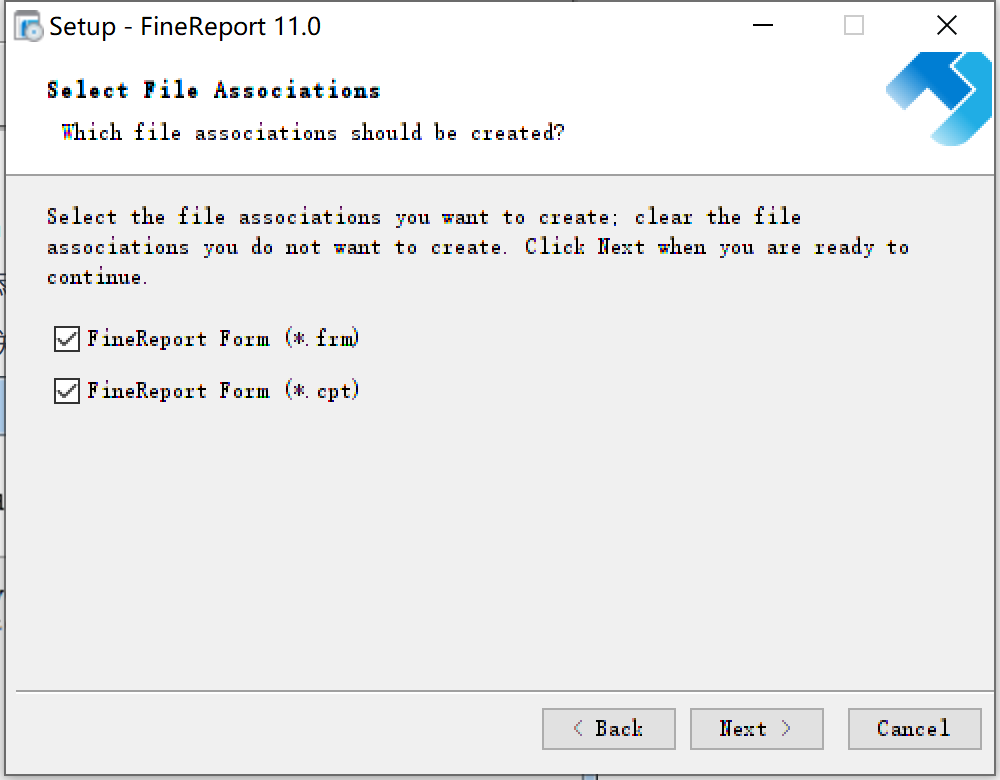The image size is (1000, 780).
Task: Click the left chevron on Back button
Action: pyautogui.click(x=578, y=729)
